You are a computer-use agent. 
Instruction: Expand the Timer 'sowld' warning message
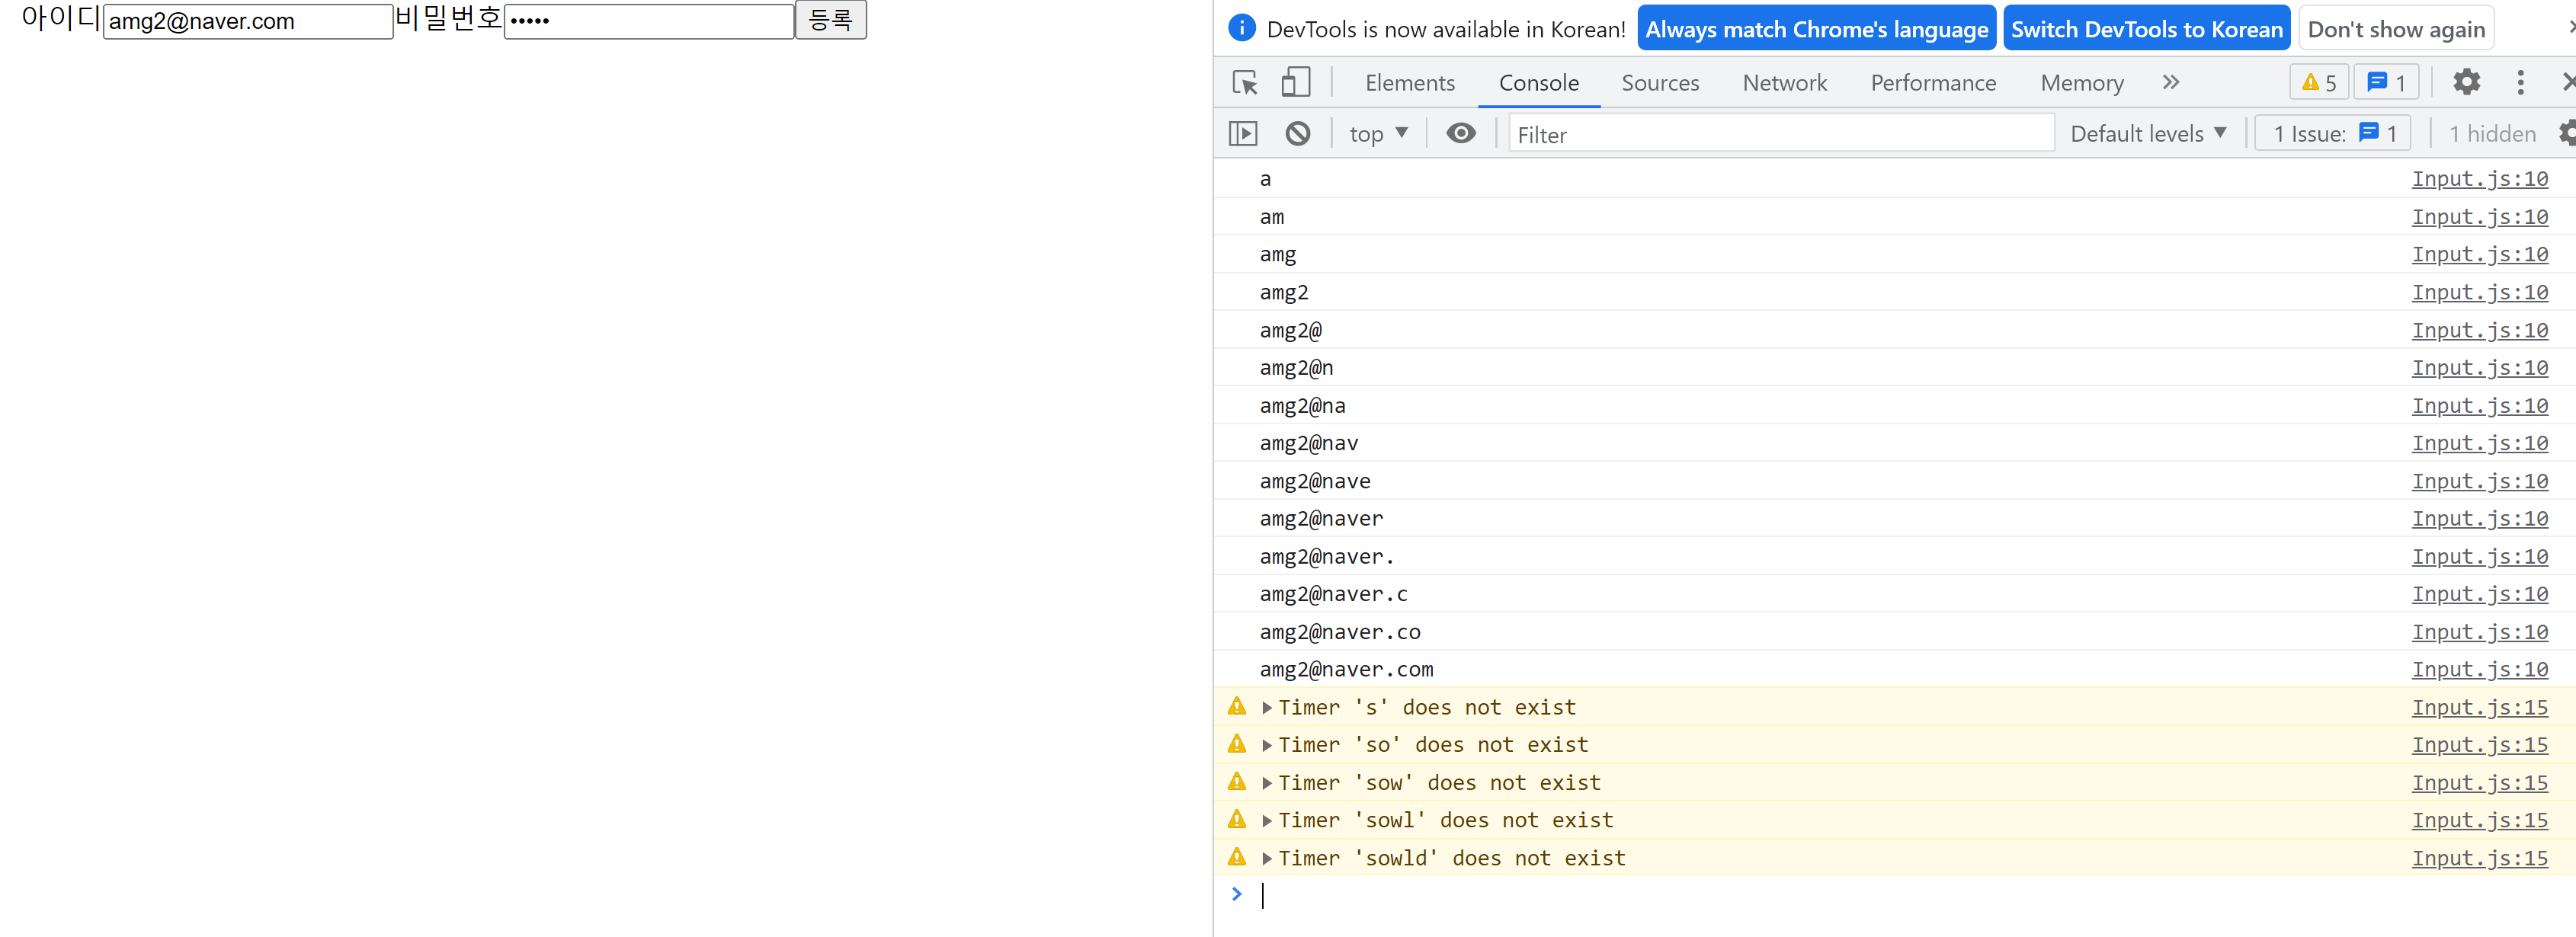click(x=1267, y=859)
